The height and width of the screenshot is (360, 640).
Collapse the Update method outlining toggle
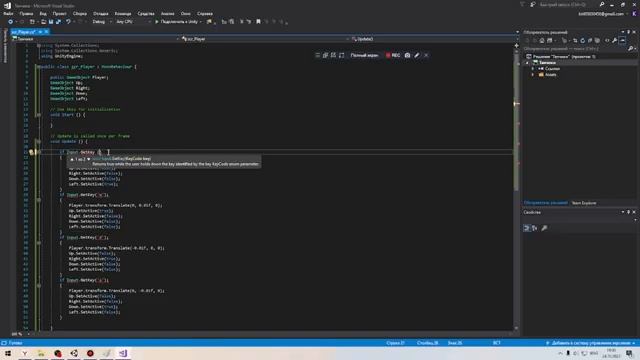[39, 142]
